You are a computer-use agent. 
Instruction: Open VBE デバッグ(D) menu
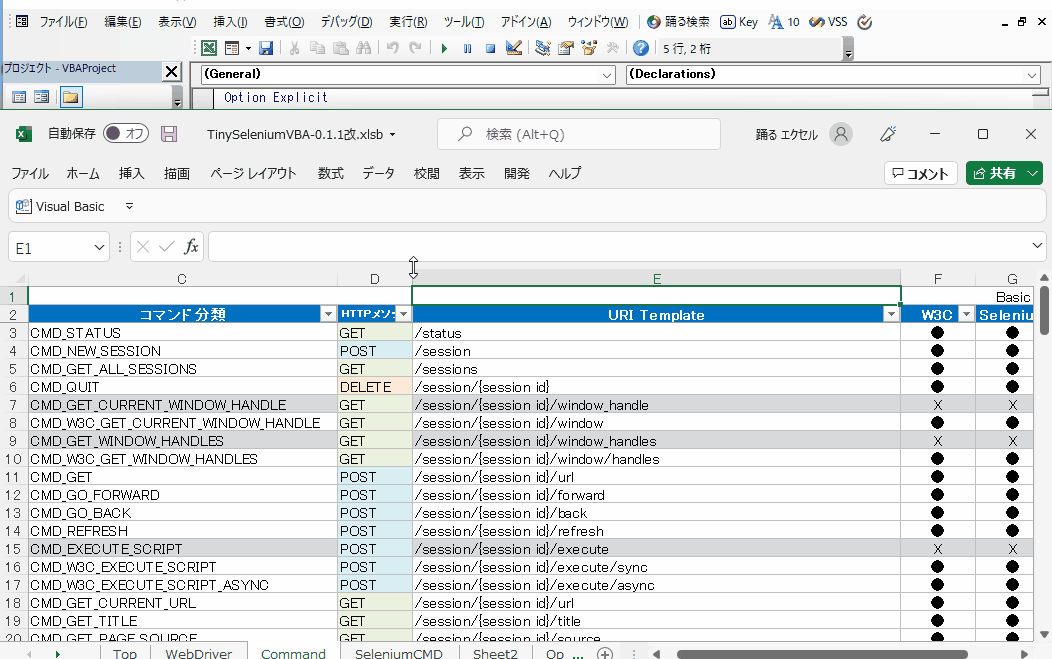(x=346, y=22)
